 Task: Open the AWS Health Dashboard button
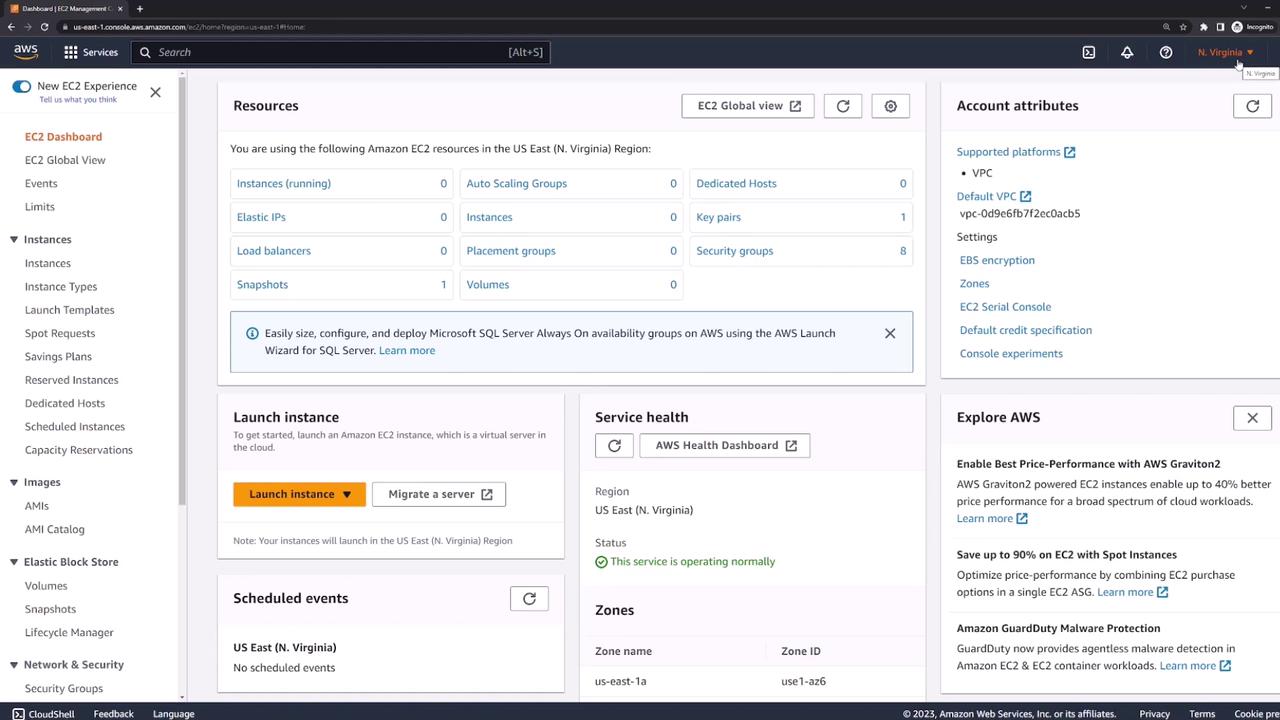pos(725,446)
